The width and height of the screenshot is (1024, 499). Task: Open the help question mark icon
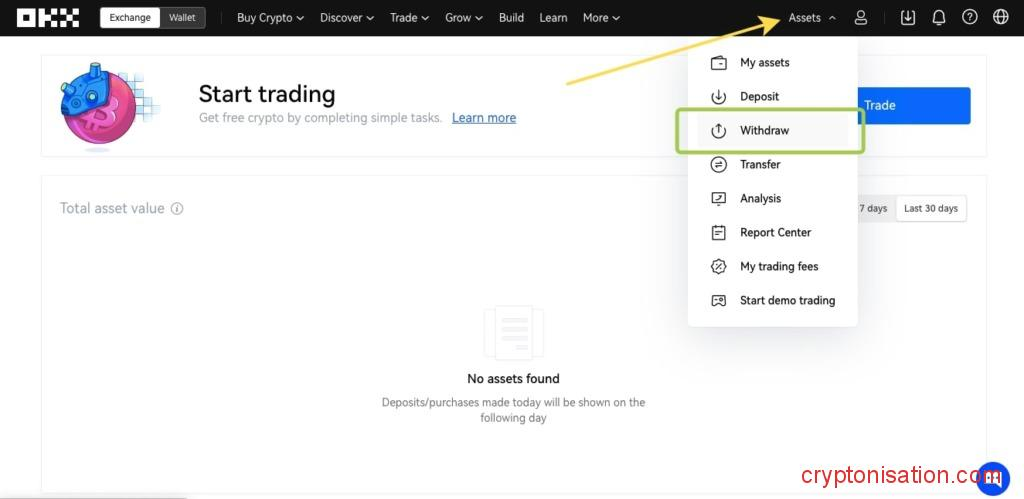tap(969, 17)
